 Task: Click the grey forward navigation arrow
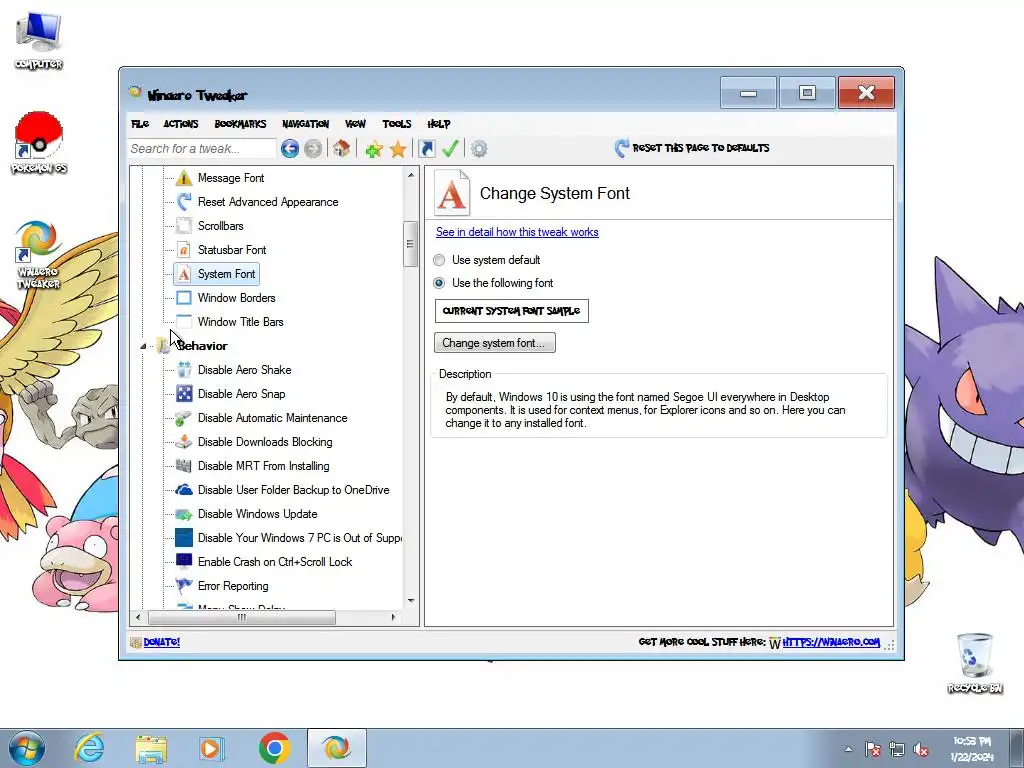(313, 149)
